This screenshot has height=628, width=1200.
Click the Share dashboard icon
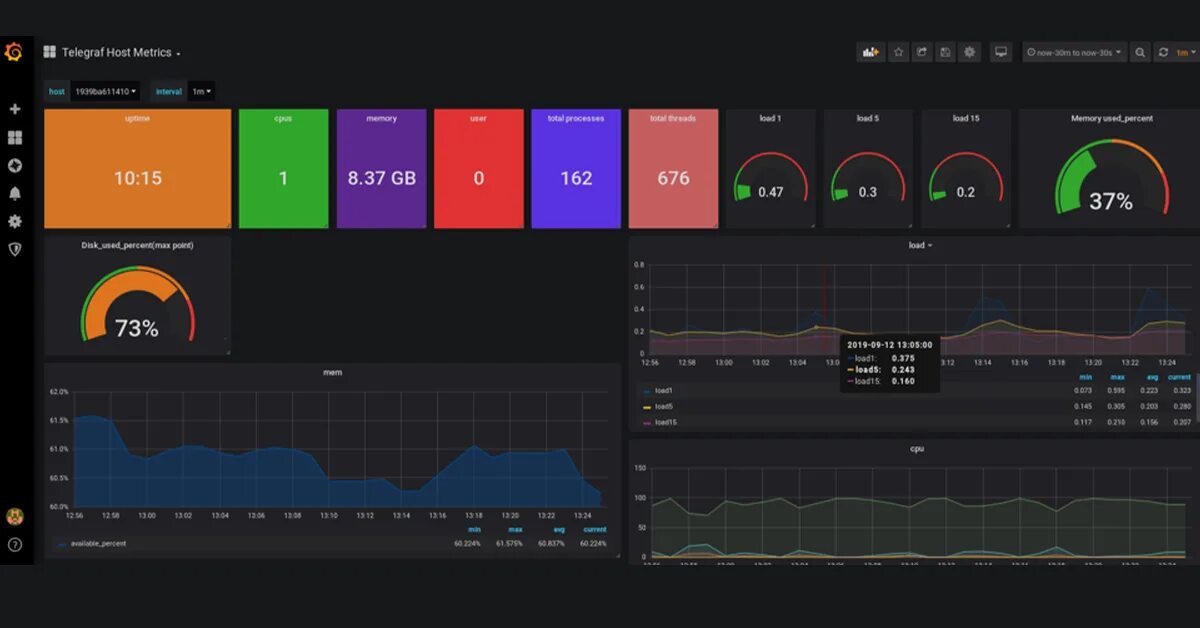pyautogui.click(x=921, y=52)
